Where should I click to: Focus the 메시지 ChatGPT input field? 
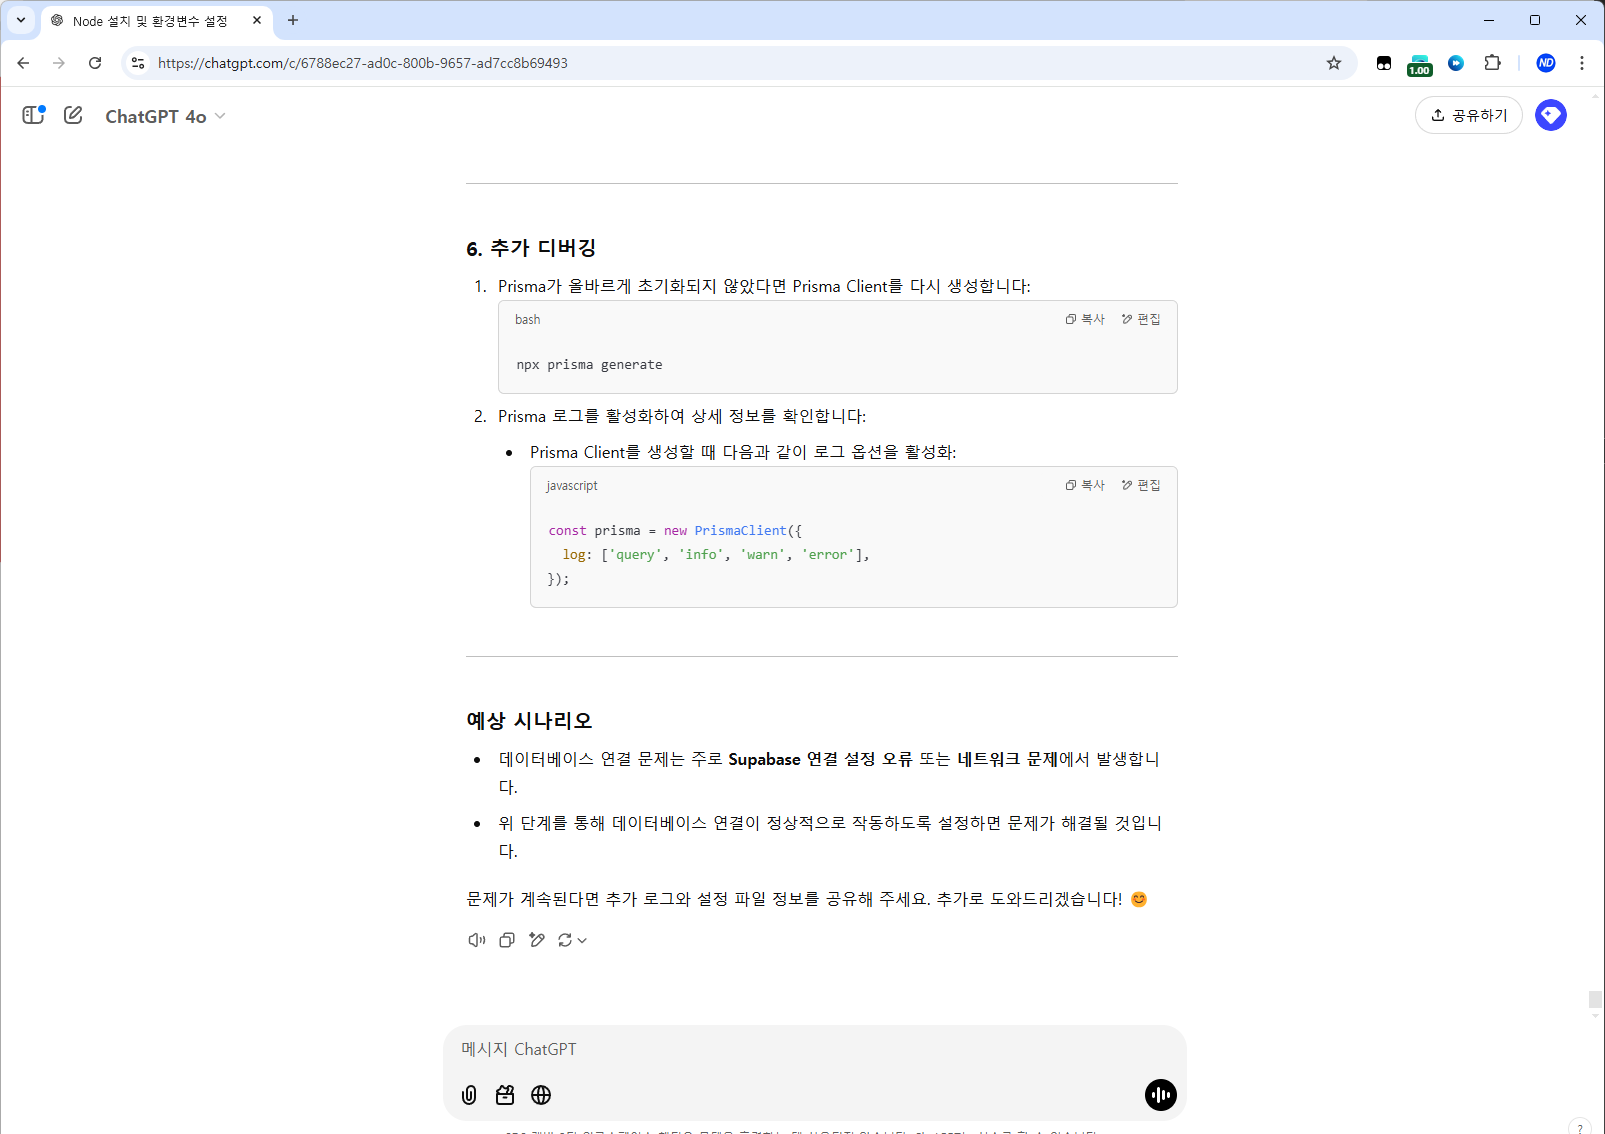coord(814,1049)
